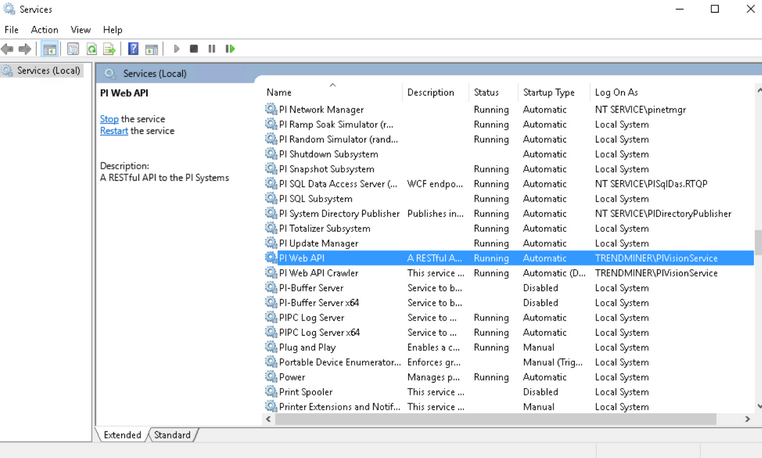Switch to the Standard tab
This screenshot has width=762, height=458.
pyautogui.click(x=172, y=435)
